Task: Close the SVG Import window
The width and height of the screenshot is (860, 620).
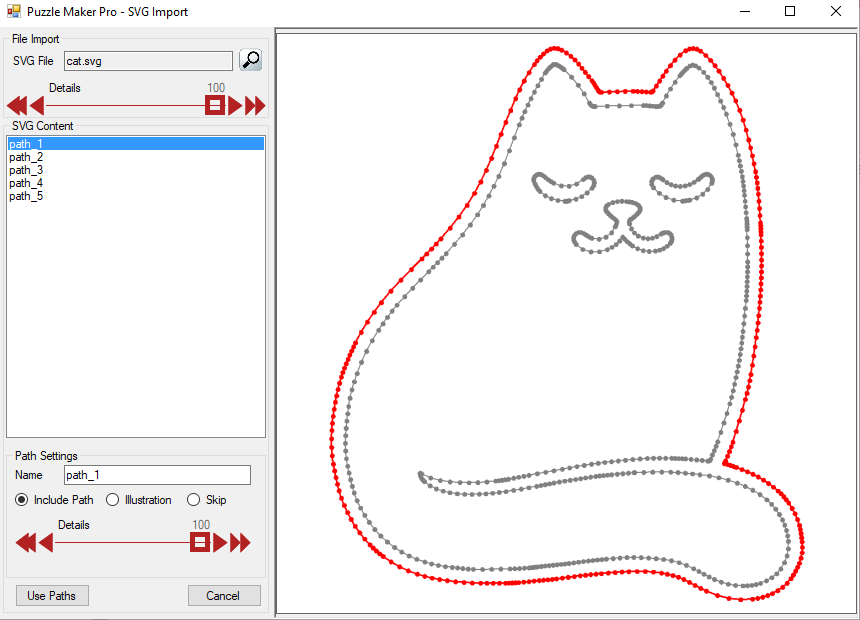Action: tap(835, 11)
